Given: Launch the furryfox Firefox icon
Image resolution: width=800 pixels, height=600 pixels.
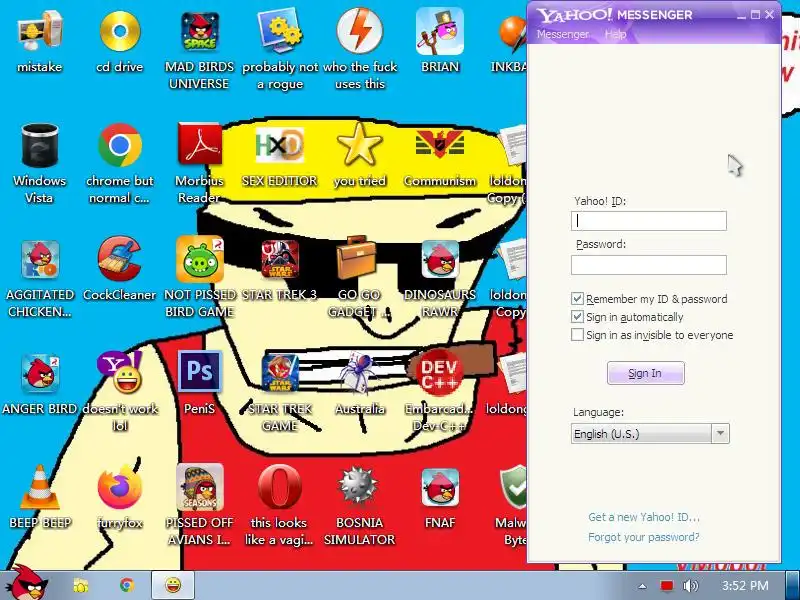Looking at the screenshot, I should (x=120, y=487).
